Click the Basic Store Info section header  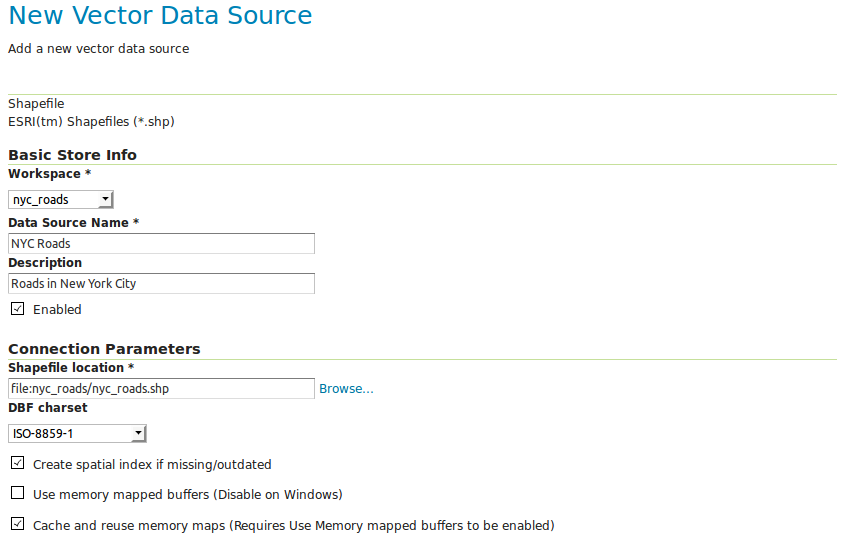tap(72, 155)
